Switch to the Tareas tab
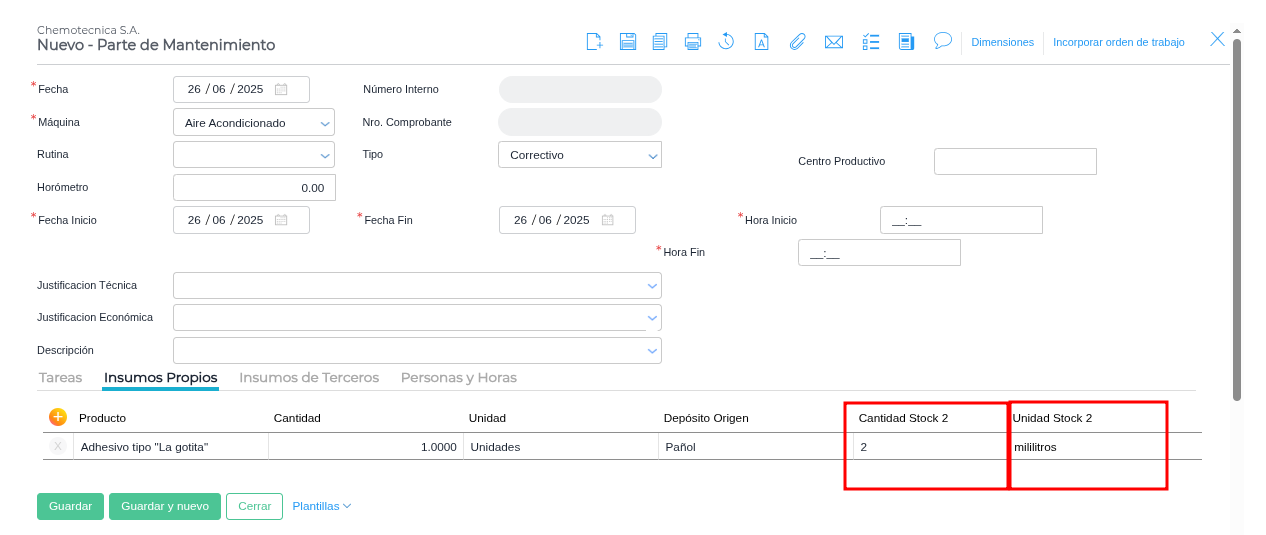1266x535 pixels. pos(60,378)
